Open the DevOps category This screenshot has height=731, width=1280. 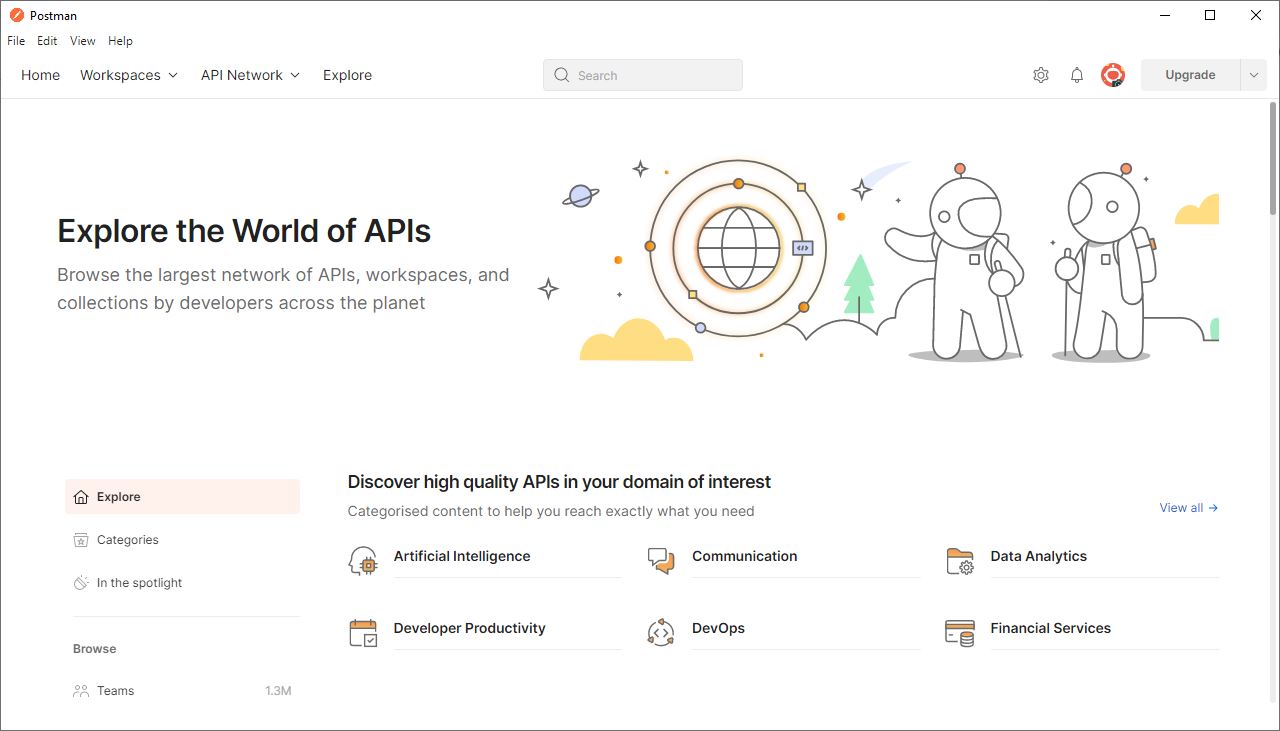pyautogui.click(x=718, y=628)
